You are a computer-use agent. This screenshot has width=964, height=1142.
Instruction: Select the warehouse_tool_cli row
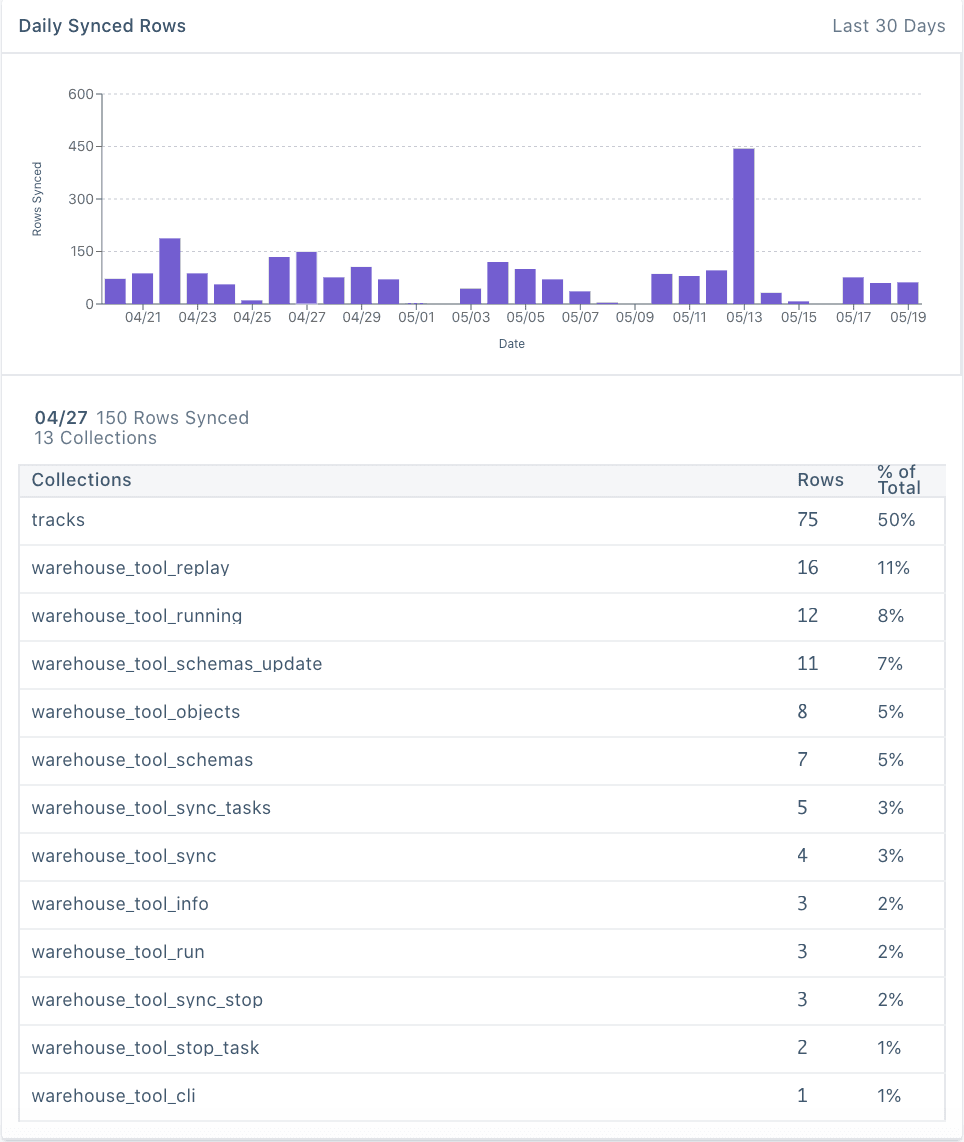[113, 1096]
